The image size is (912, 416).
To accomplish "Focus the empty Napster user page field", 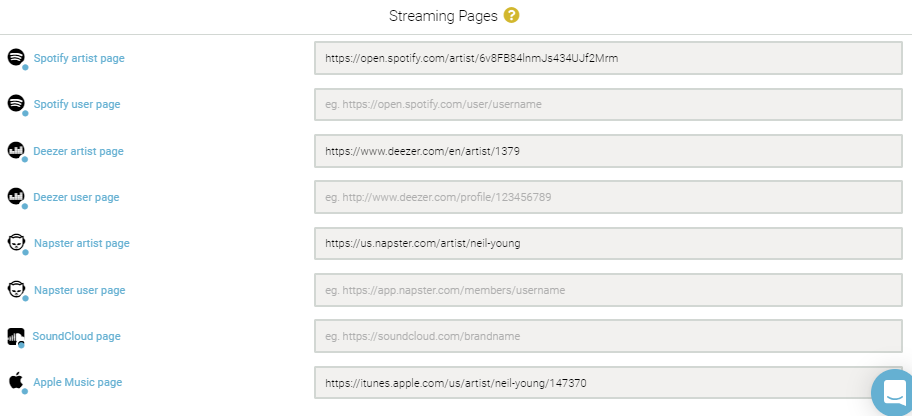I will click(608, 290).
